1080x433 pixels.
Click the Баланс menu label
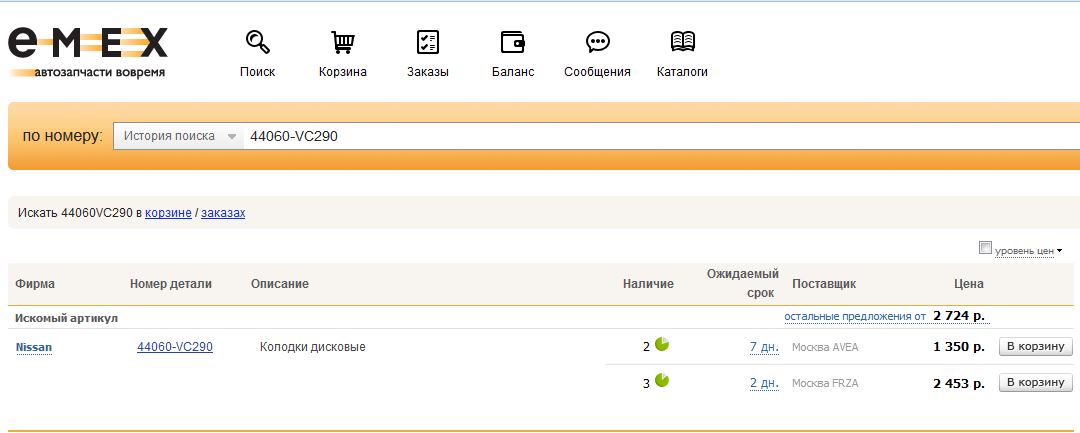[513, 72]
